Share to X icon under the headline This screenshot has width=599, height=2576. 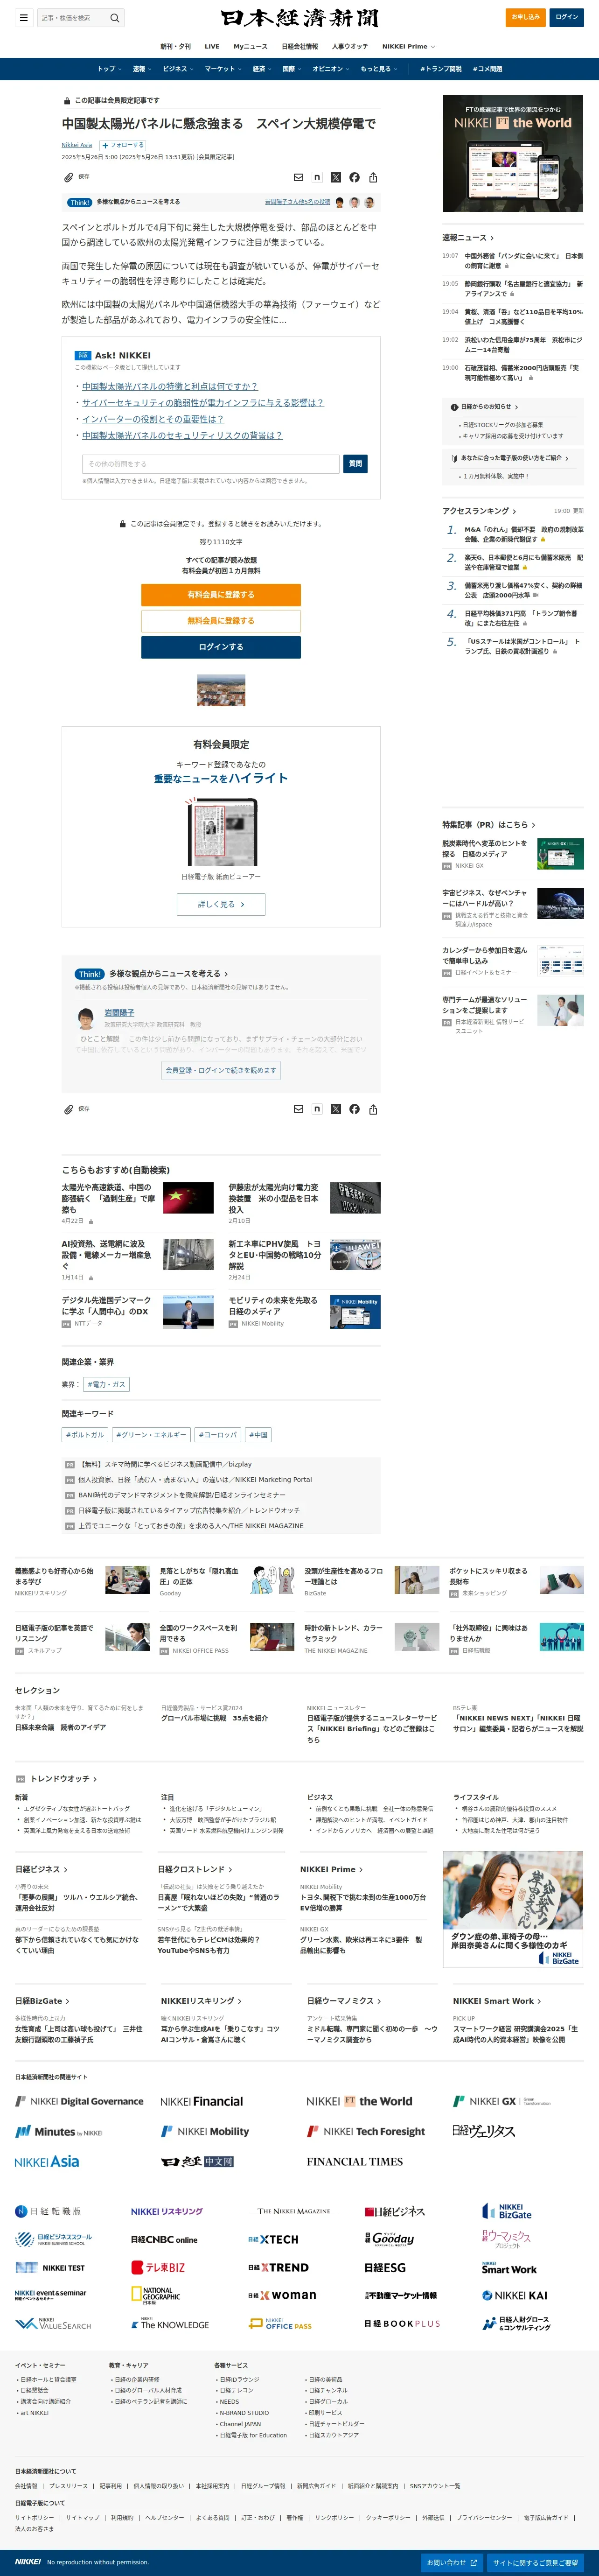(x=336, y=177)
